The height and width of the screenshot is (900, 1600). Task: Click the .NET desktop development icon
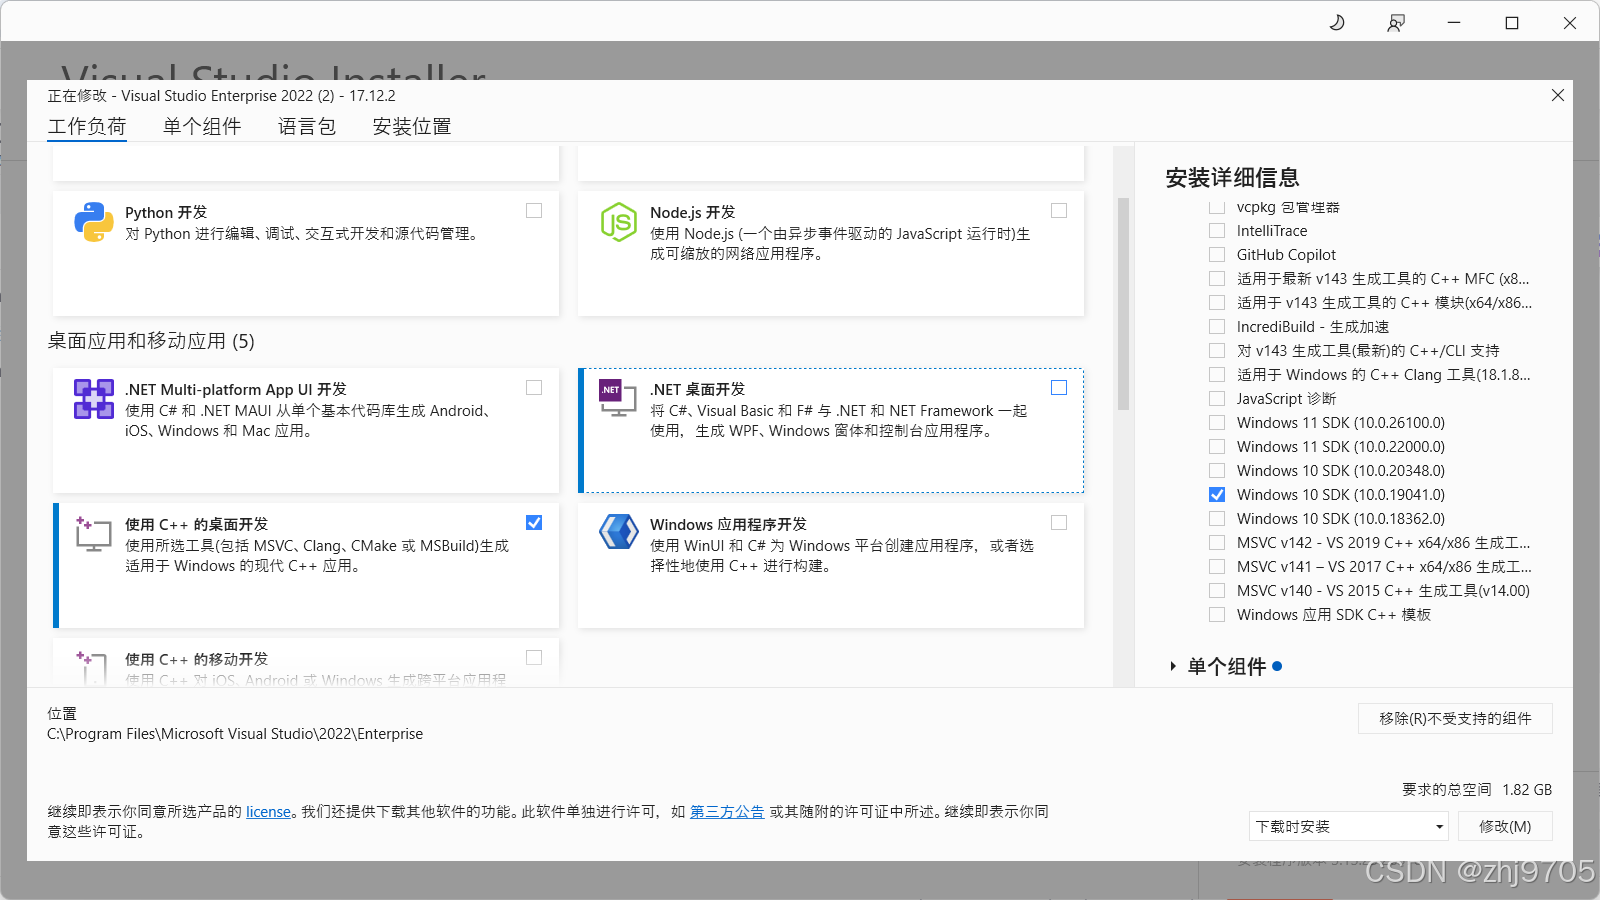click(x=618, y=398)
